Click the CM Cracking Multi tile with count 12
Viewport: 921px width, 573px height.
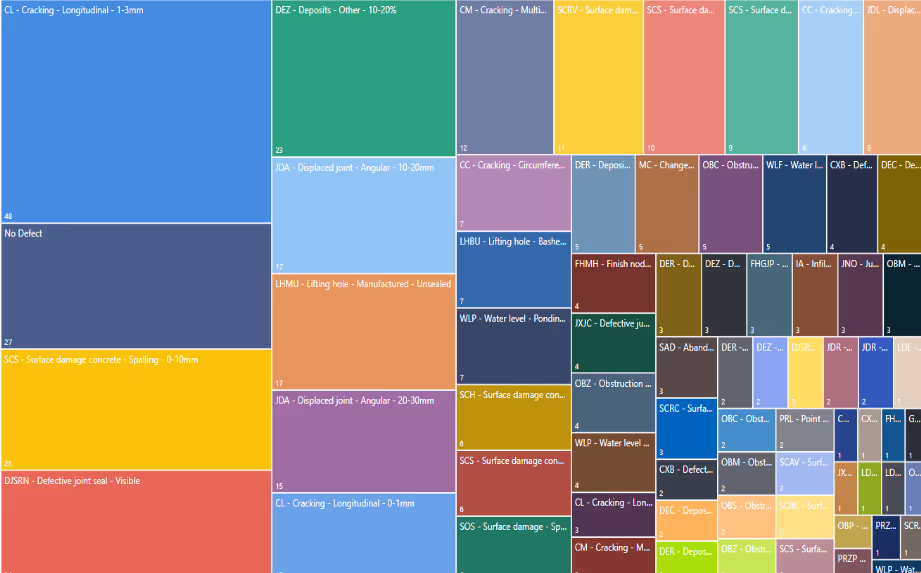pos(505,77)
